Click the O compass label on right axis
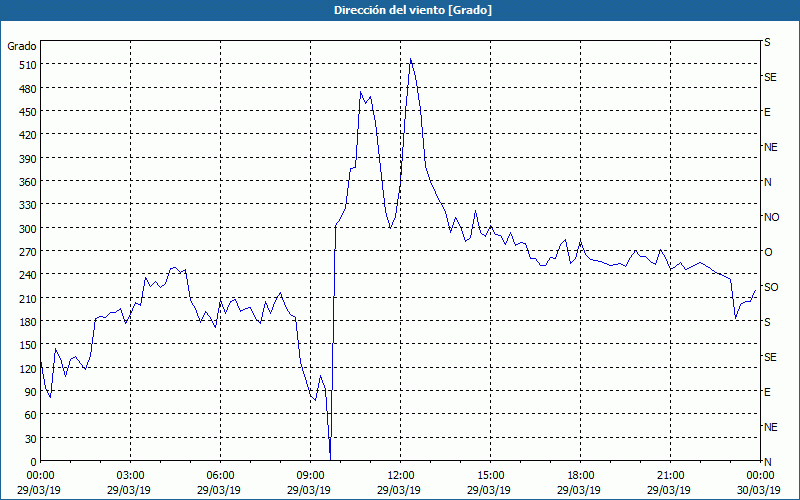 point(768,252)
